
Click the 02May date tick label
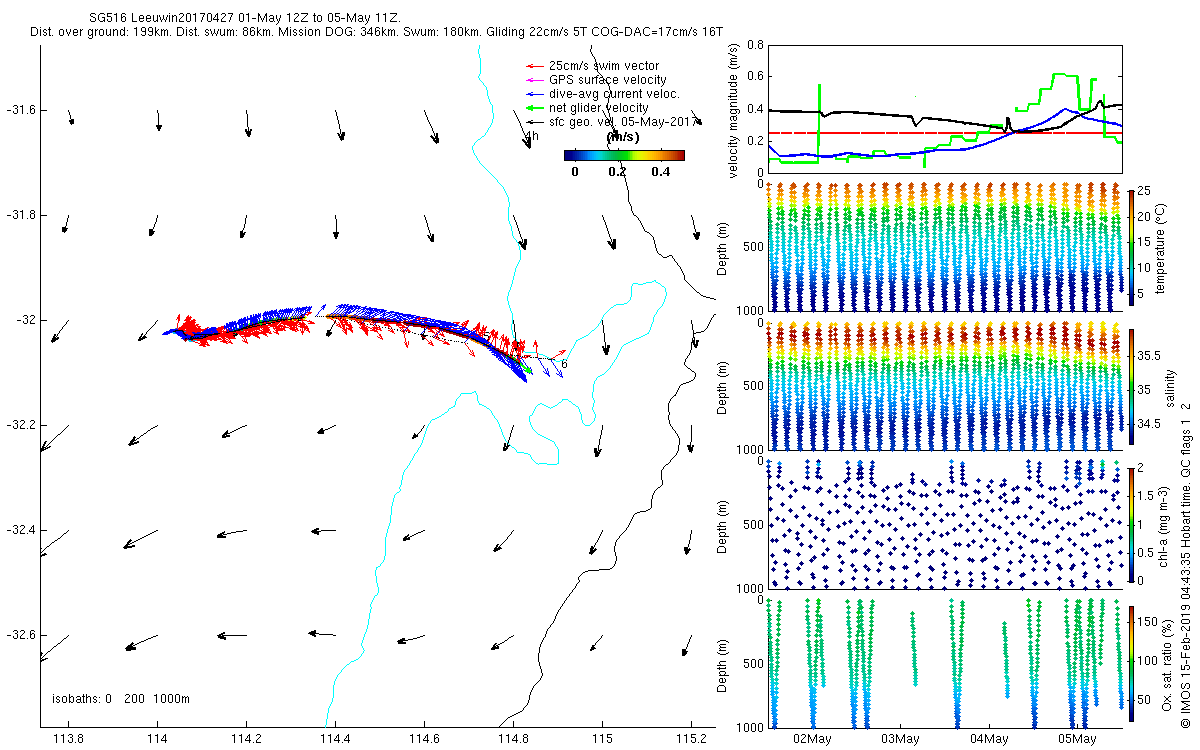[x=811, y=739]
